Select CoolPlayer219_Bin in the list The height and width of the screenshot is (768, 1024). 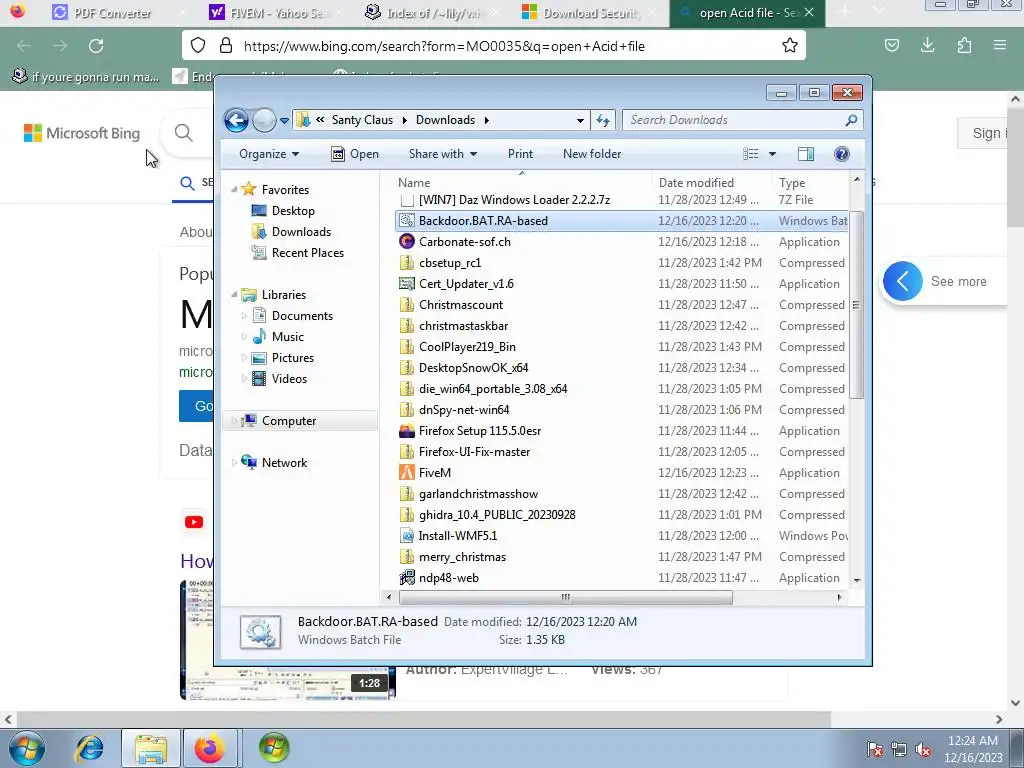click(468, 347)
